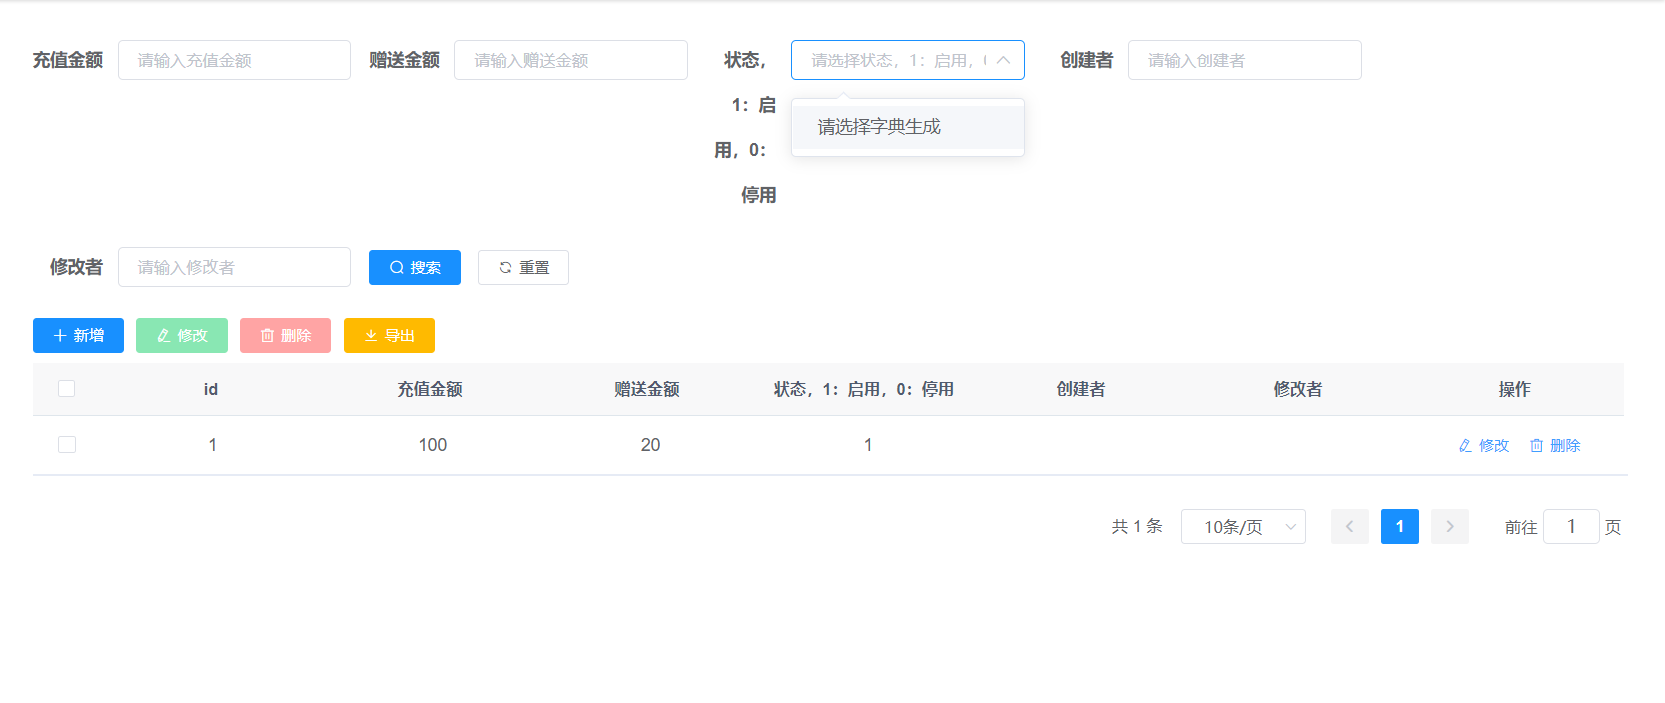Click the red 删除 delete toolbar button

[x=285, y=335]
